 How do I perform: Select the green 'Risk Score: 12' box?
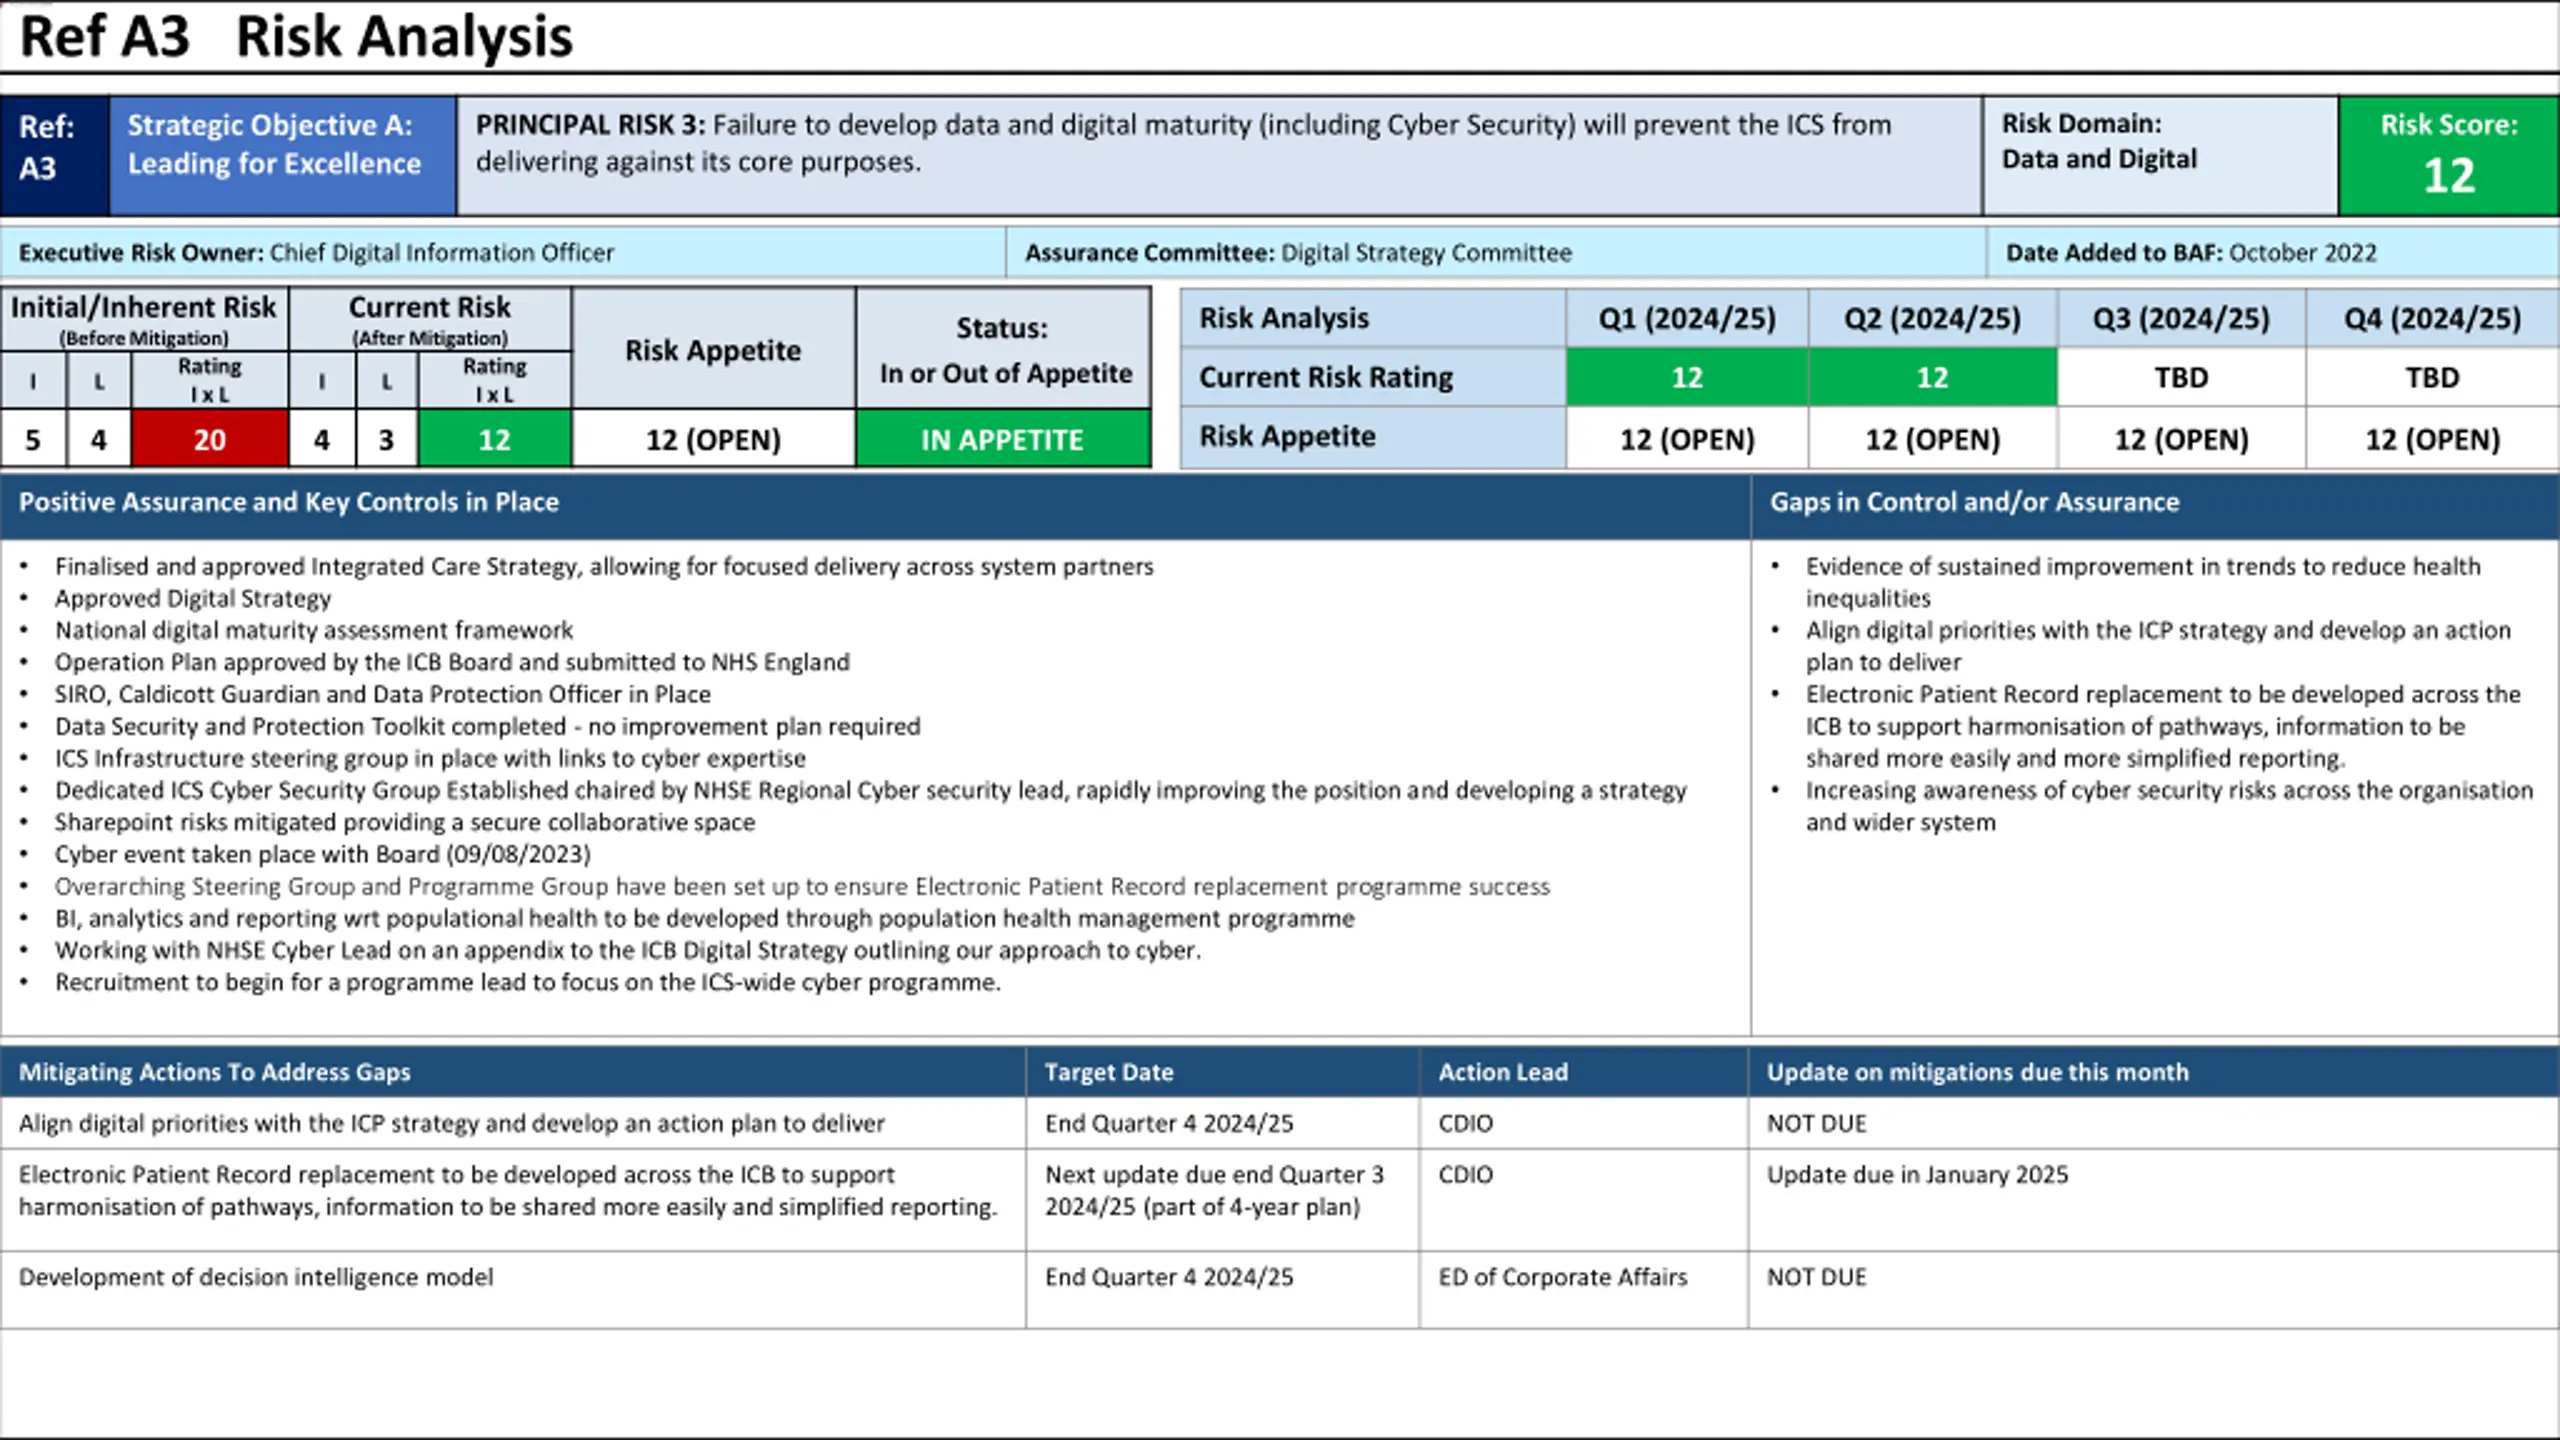tap(2448, 155)
